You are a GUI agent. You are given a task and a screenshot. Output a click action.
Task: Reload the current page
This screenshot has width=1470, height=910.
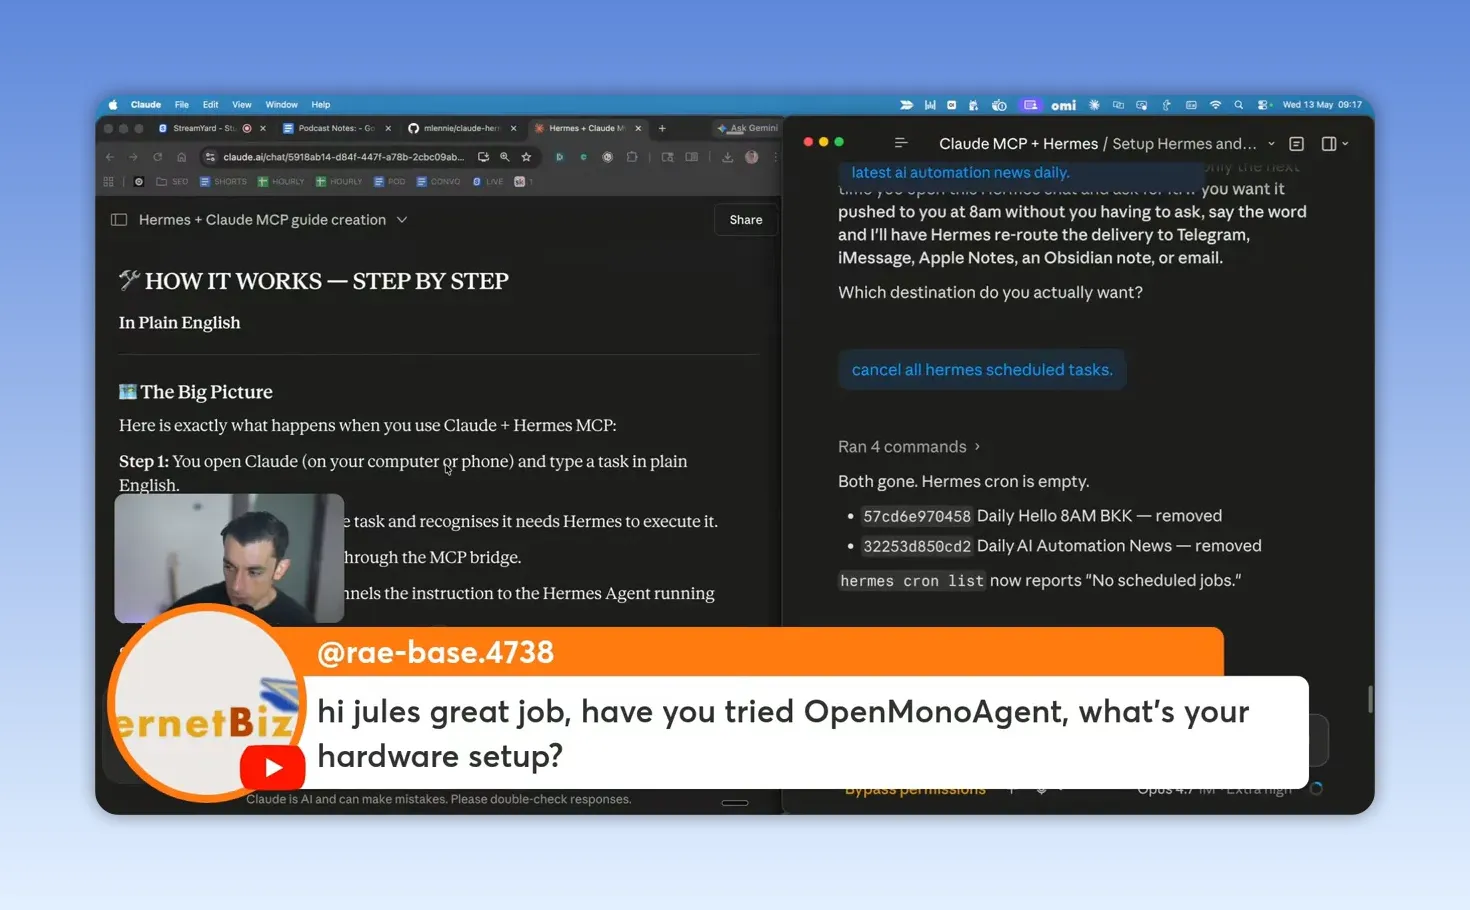(x=157, y=157)
